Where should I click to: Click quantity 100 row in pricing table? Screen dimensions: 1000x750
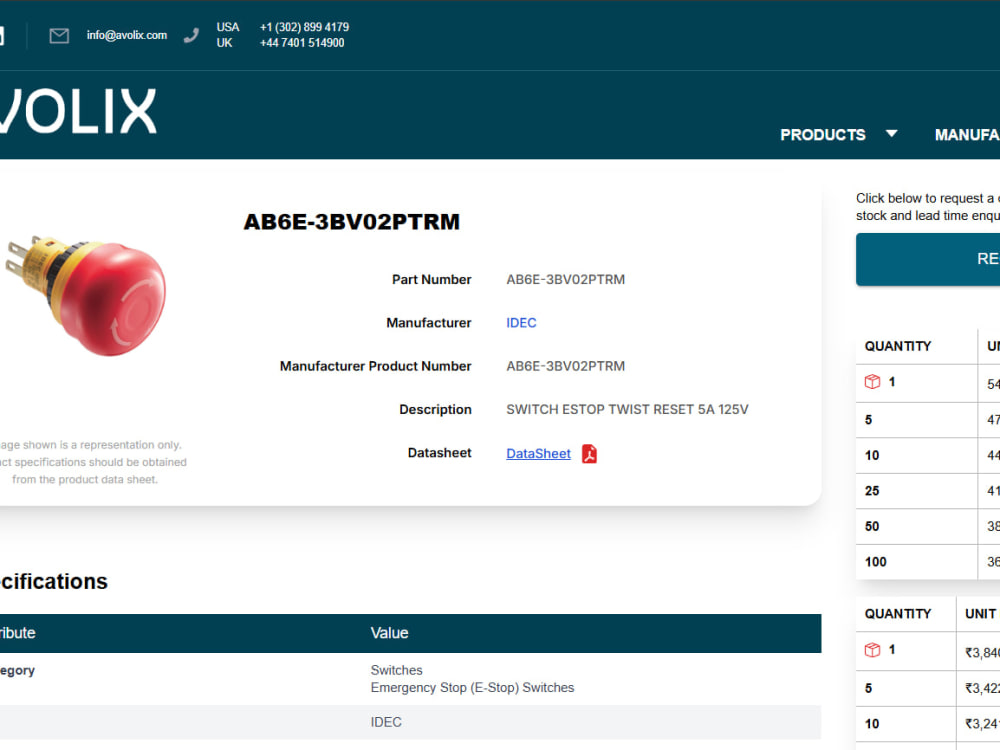tap(928, 562)
